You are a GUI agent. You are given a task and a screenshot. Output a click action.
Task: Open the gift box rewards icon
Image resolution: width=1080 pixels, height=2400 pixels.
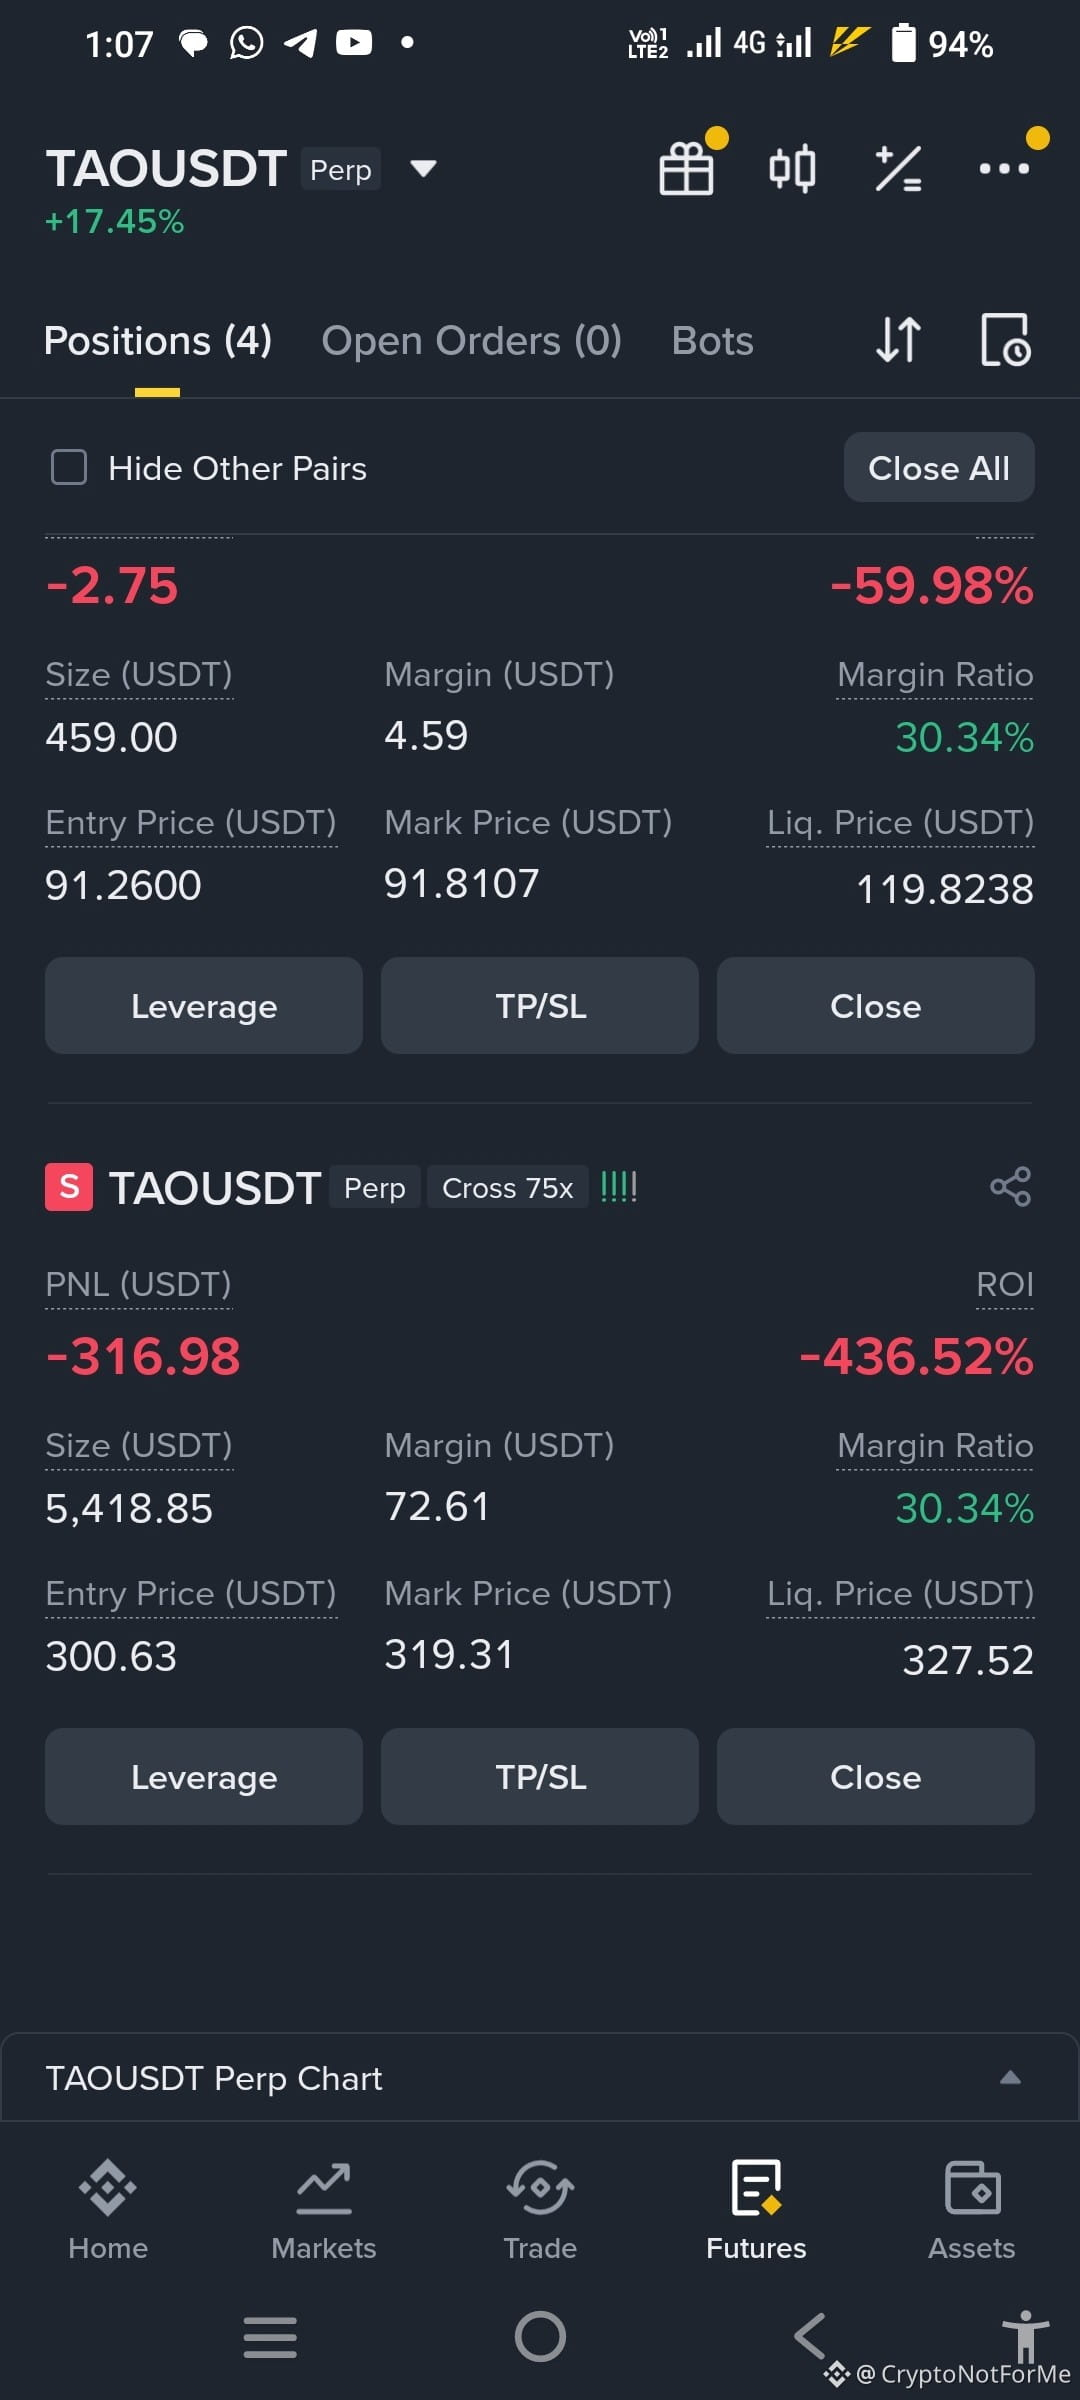point(687,168)
